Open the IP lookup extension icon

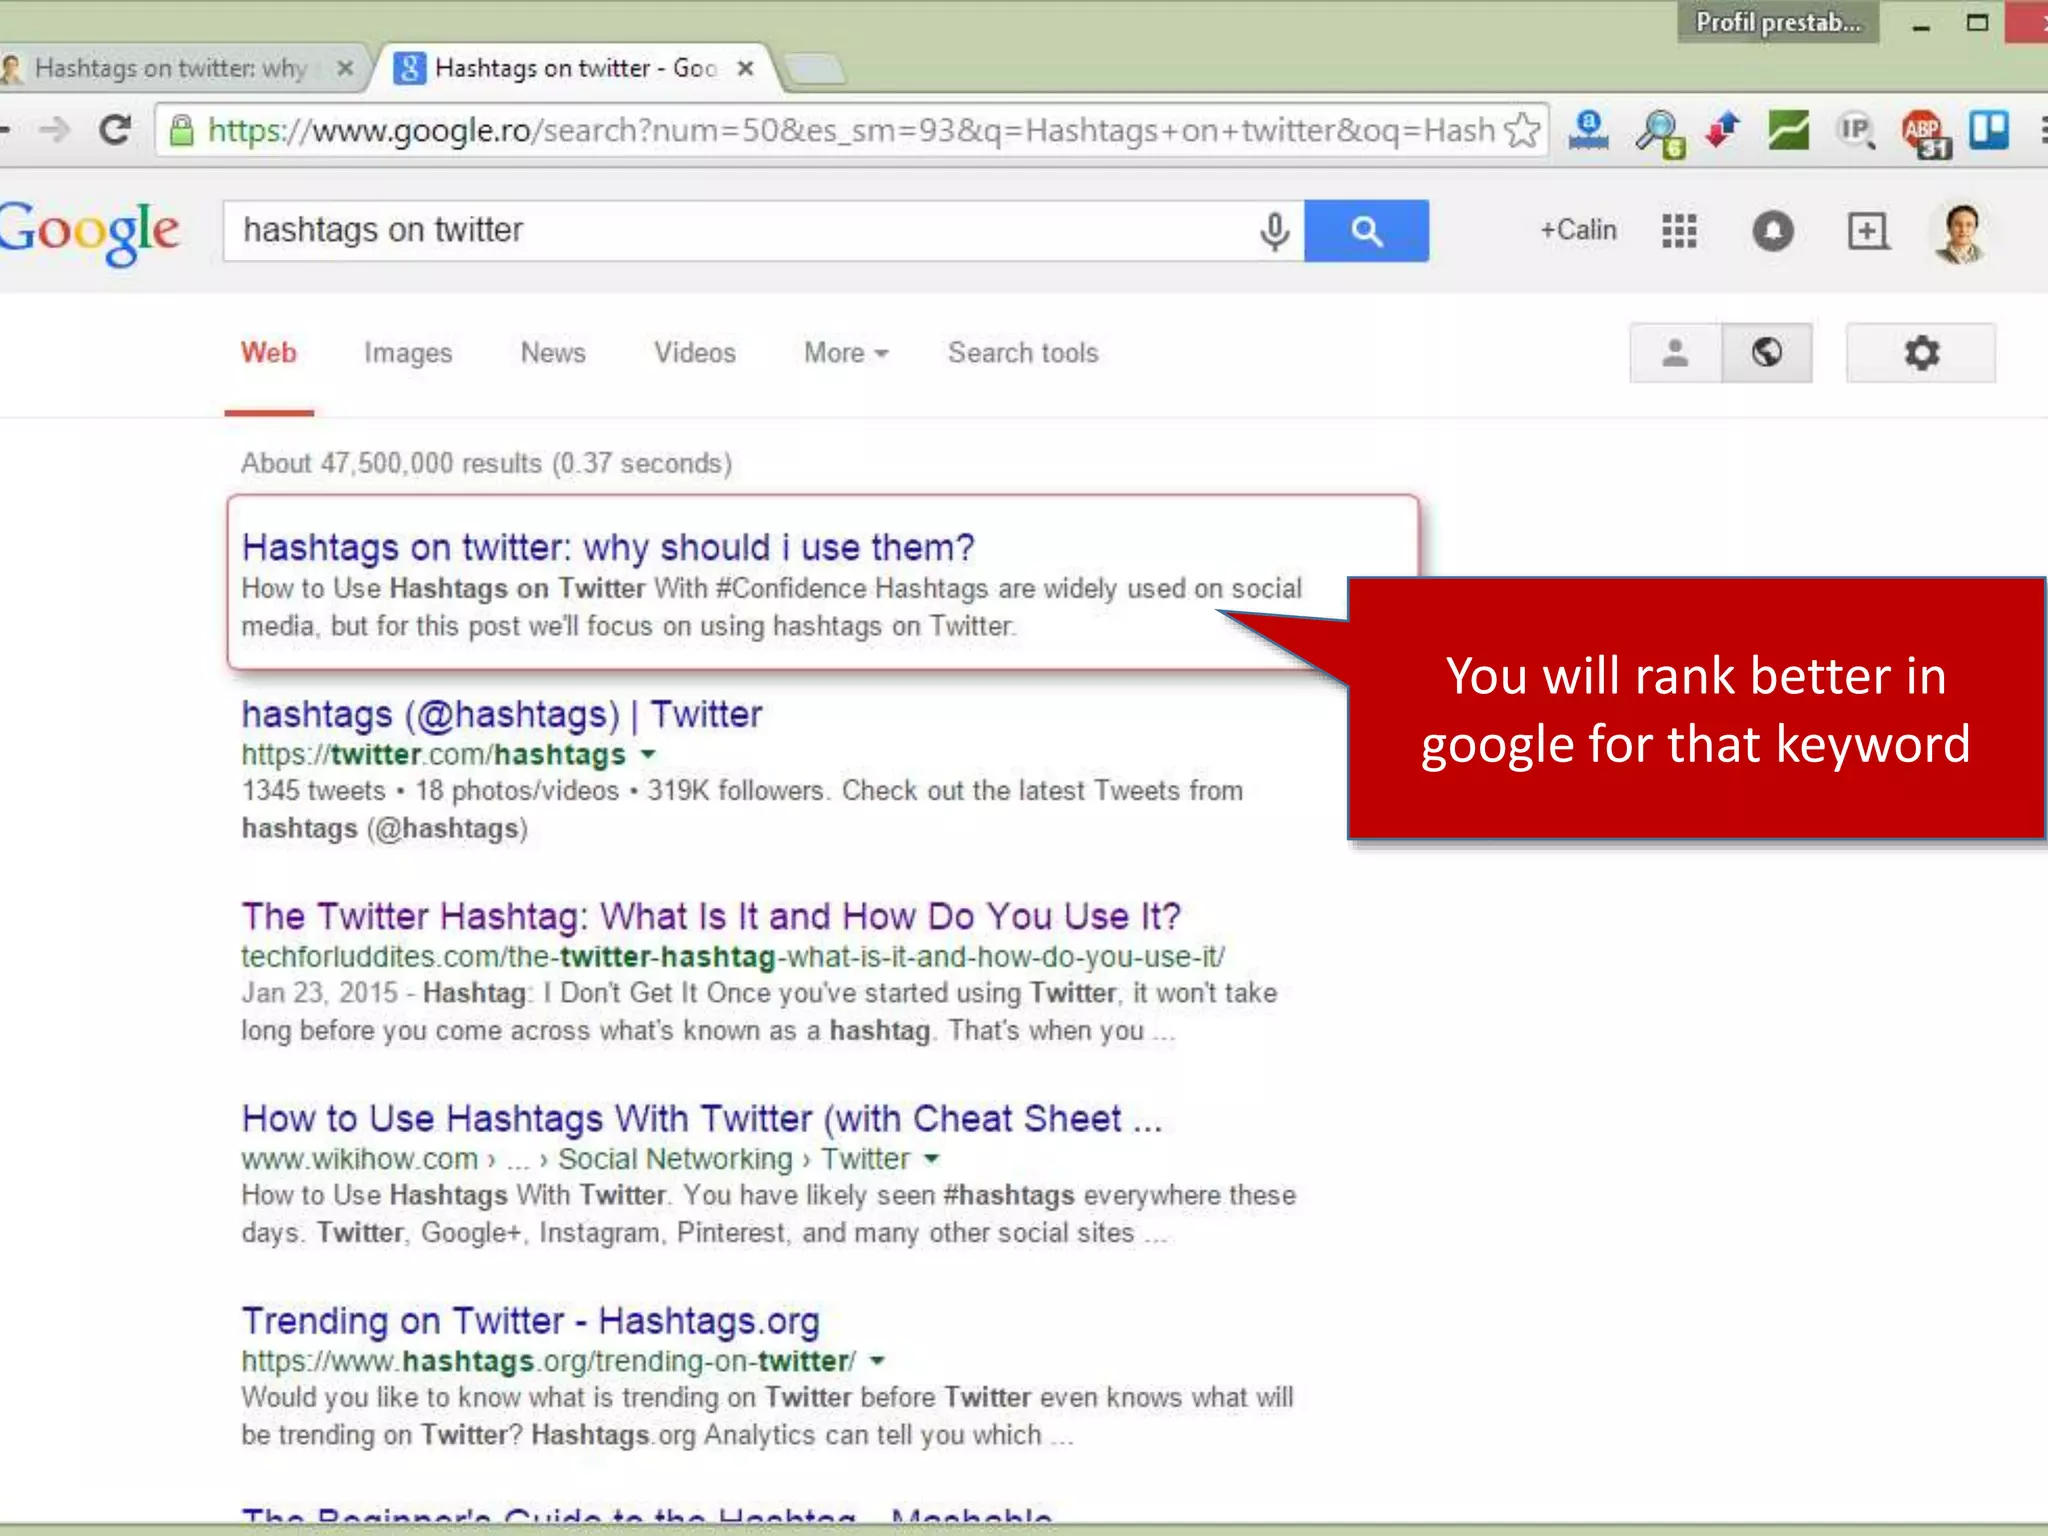pyautogui.click(x=1856, y=130)
